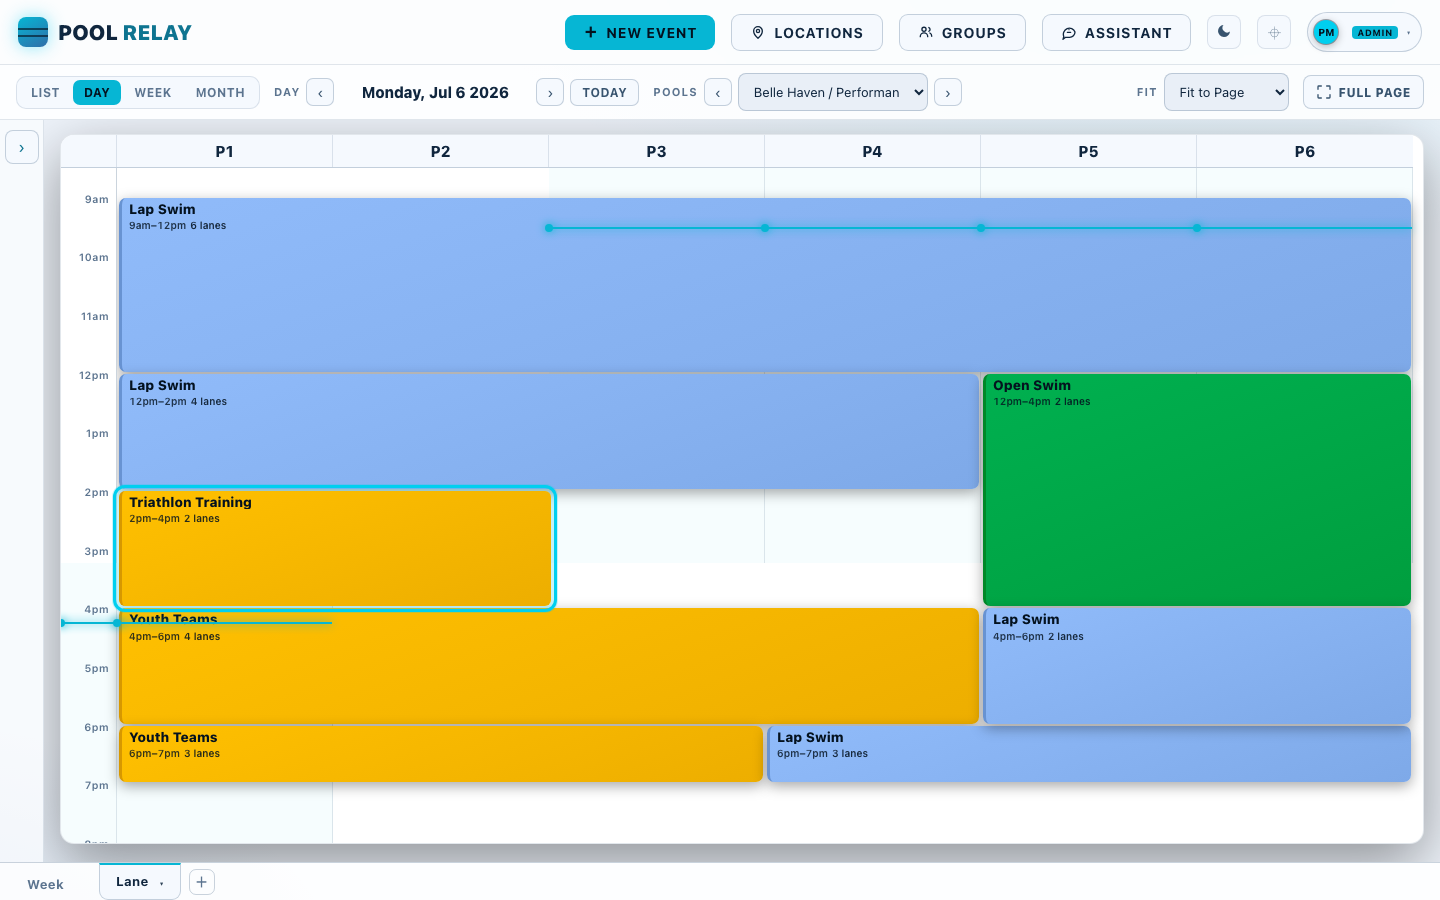
Task: Click the date Monday, Jul 6 2026
Action: tap(435, 92)
